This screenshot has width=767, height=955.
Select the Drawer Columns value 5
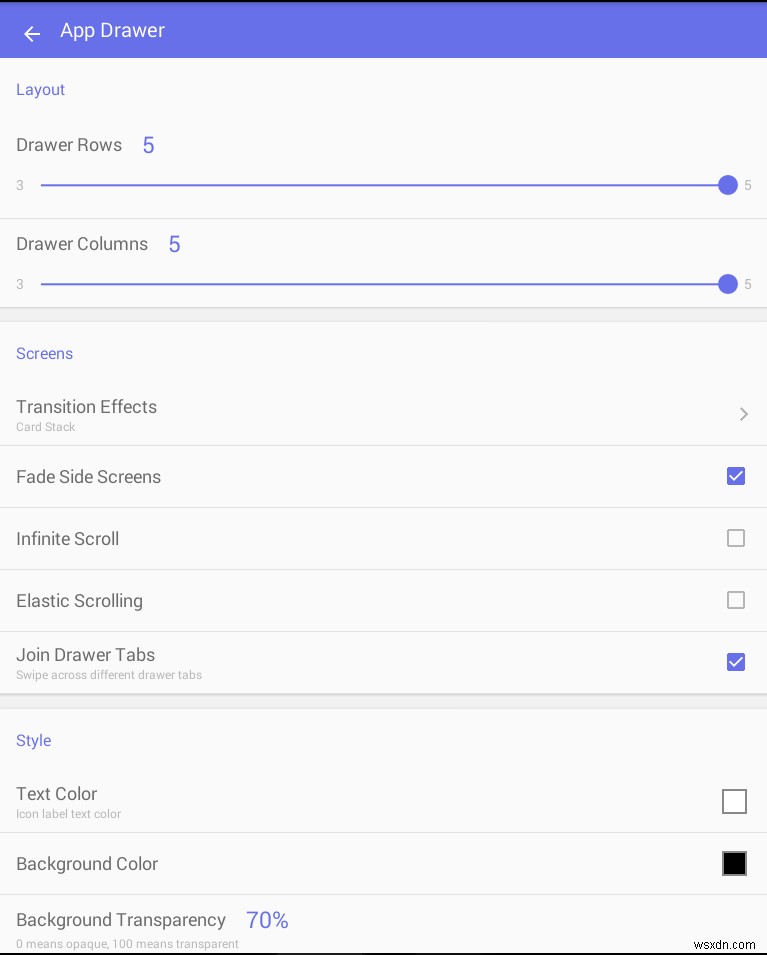point(175,244)
